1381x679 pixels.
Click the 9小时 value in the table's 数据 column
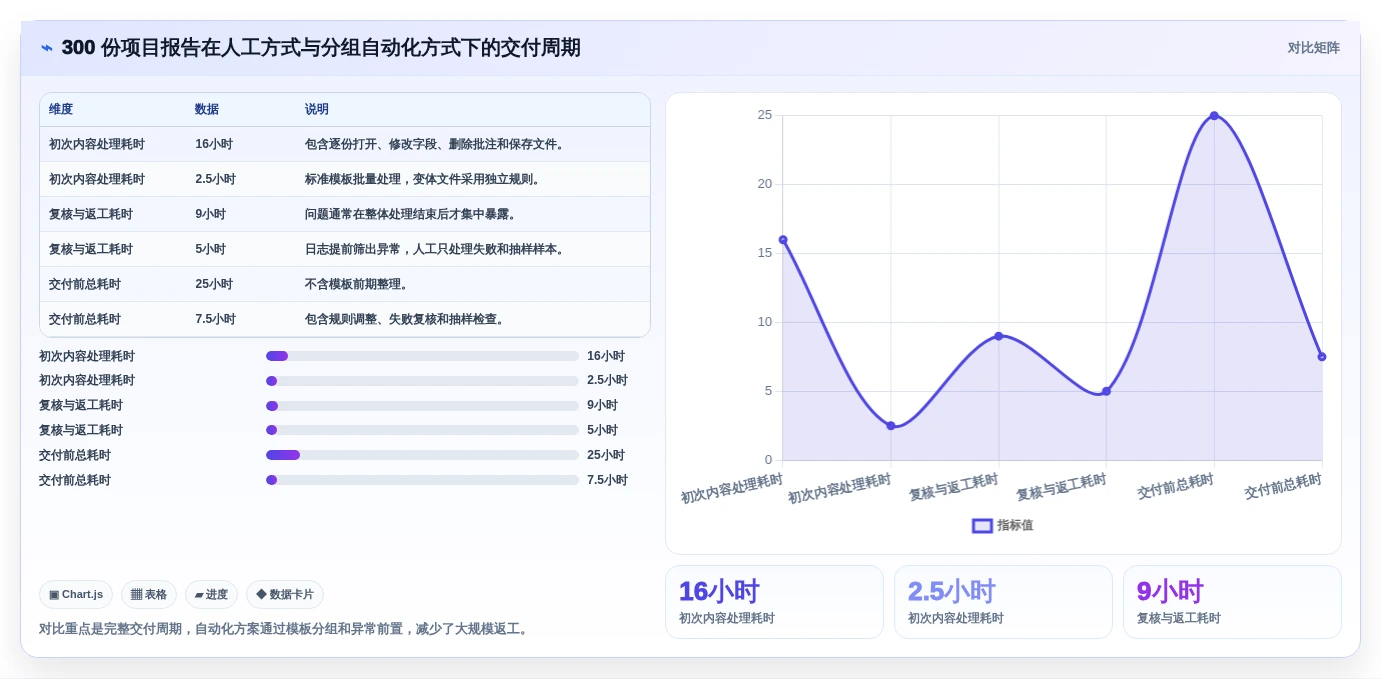tap(211, 214)
